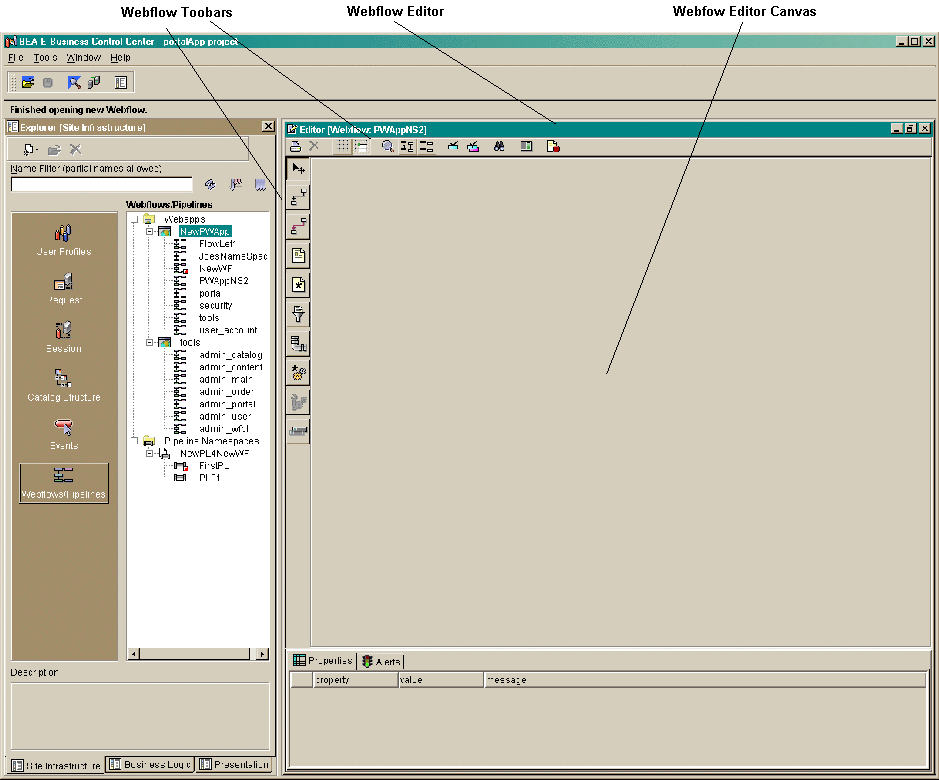Switch to the Alerts tab

(381, 661)
